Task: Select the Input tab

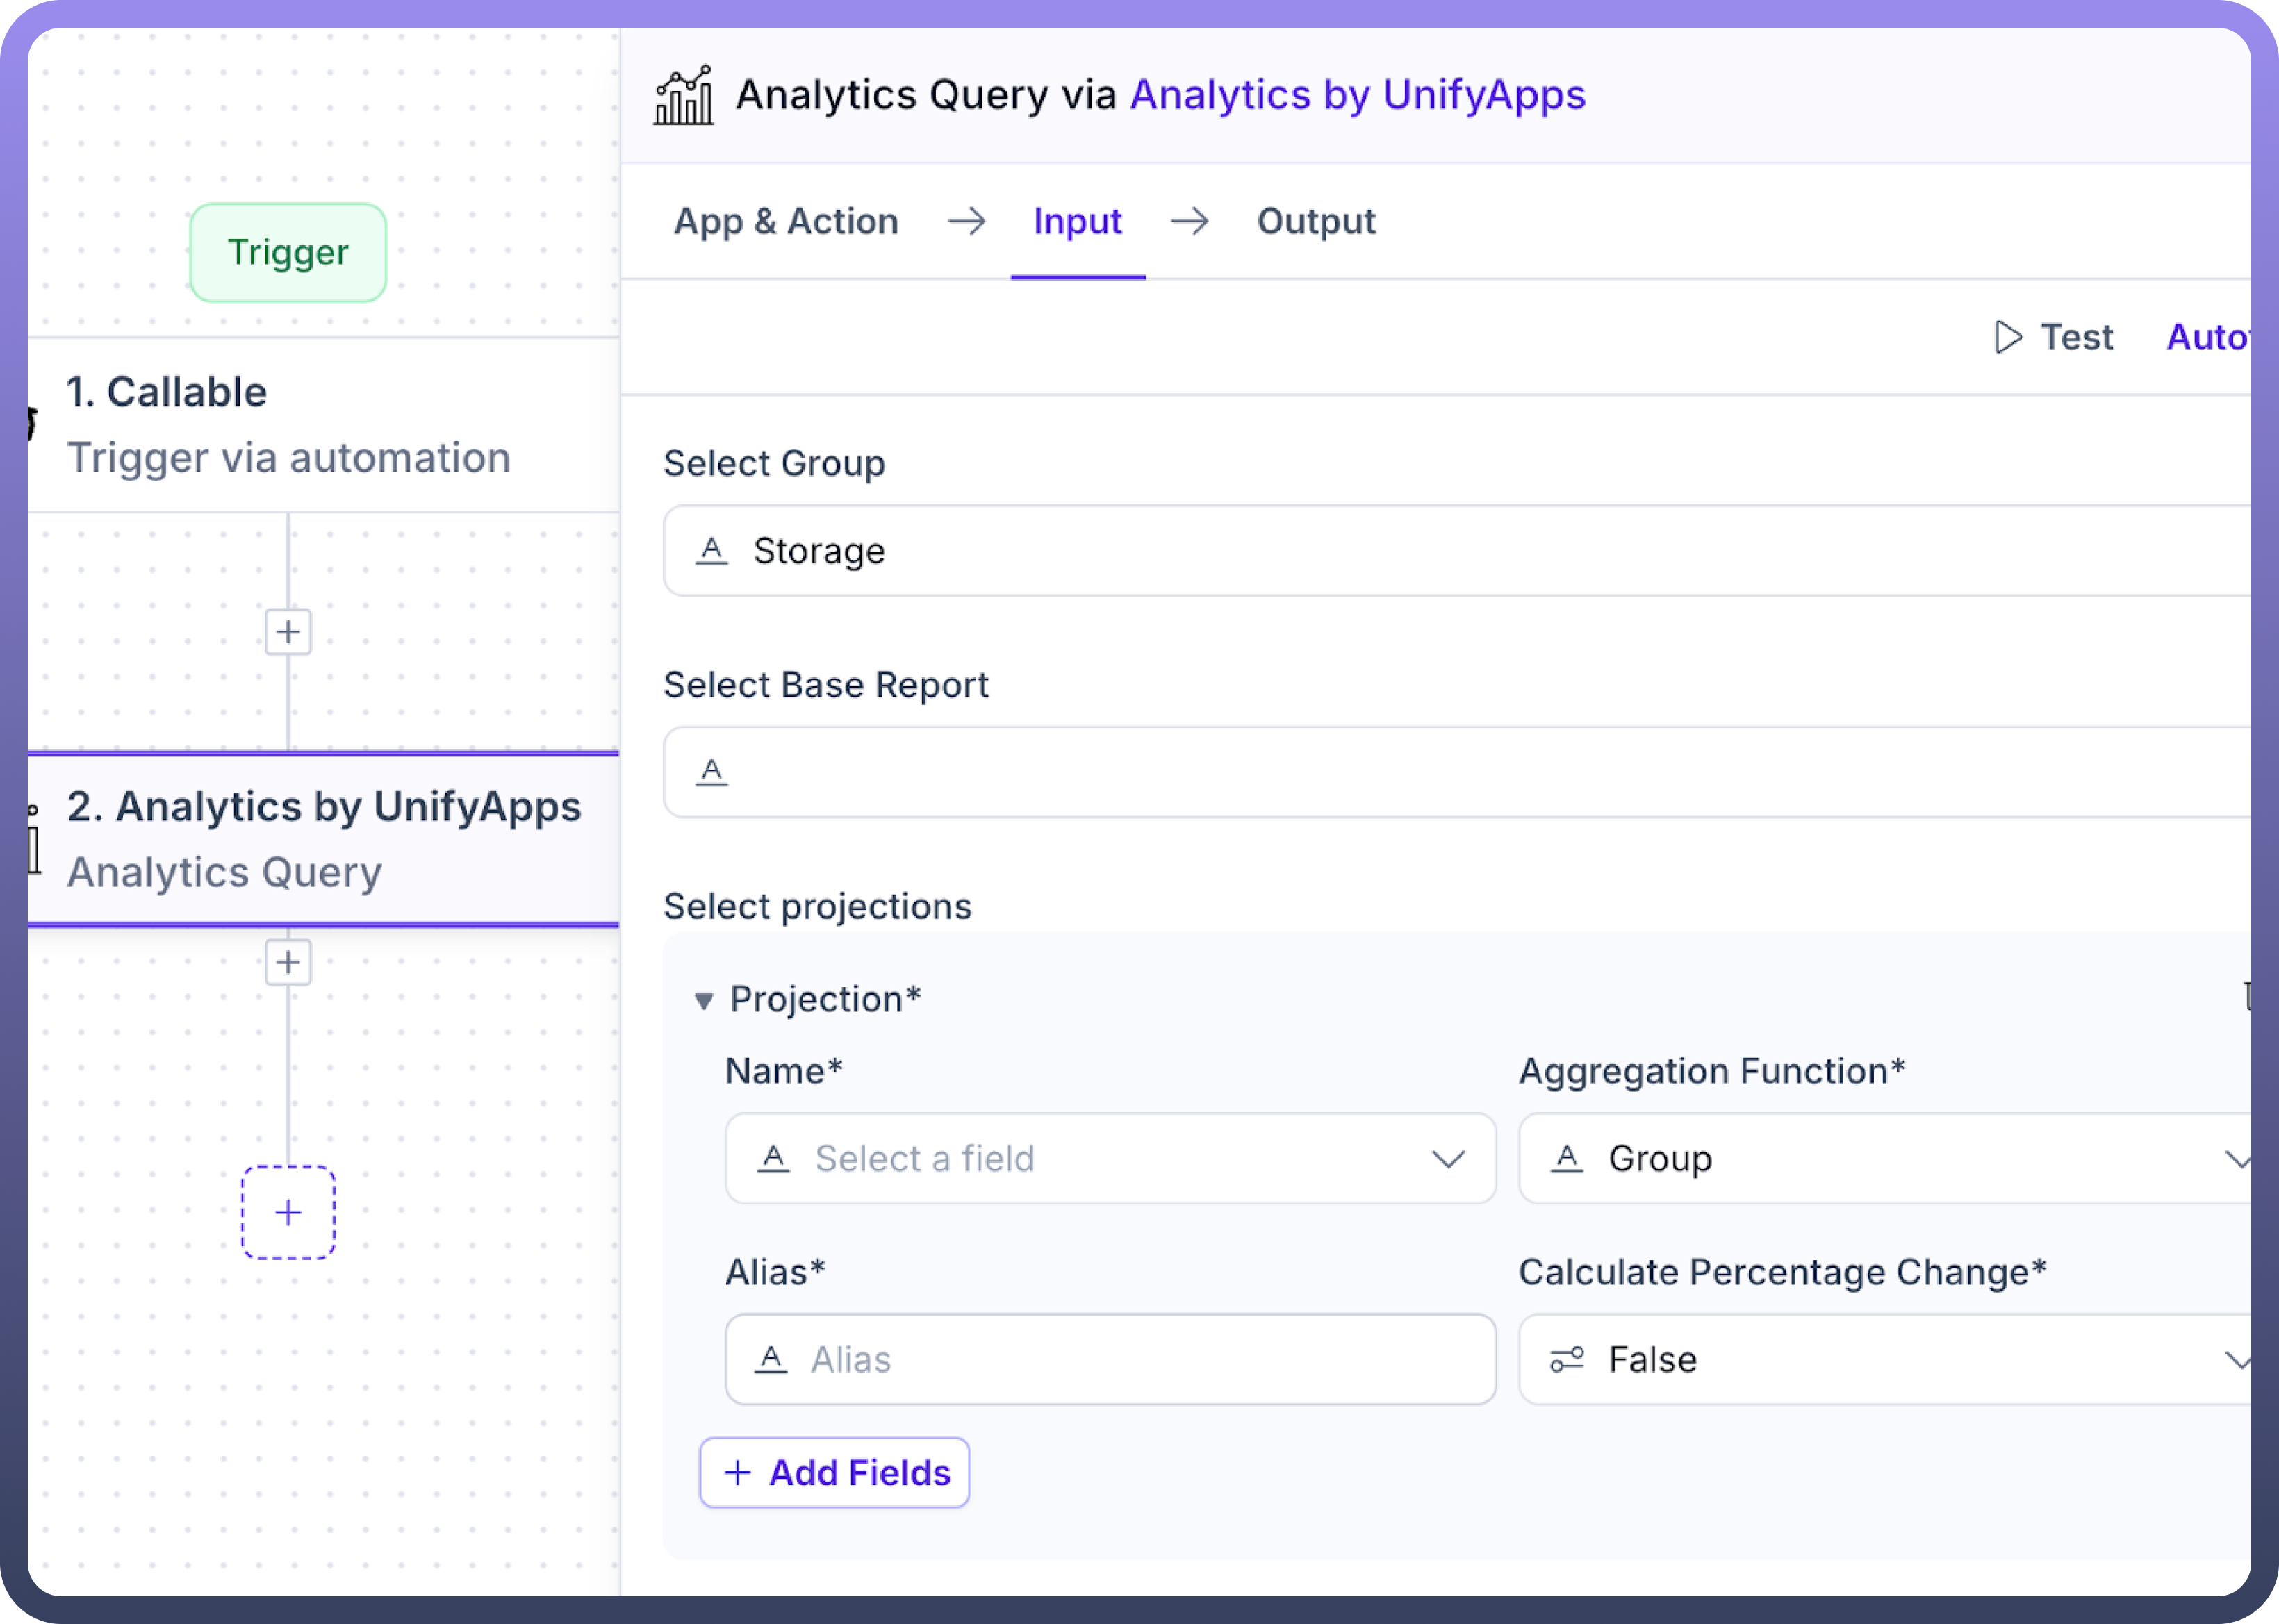Action: click(1077, 221)
